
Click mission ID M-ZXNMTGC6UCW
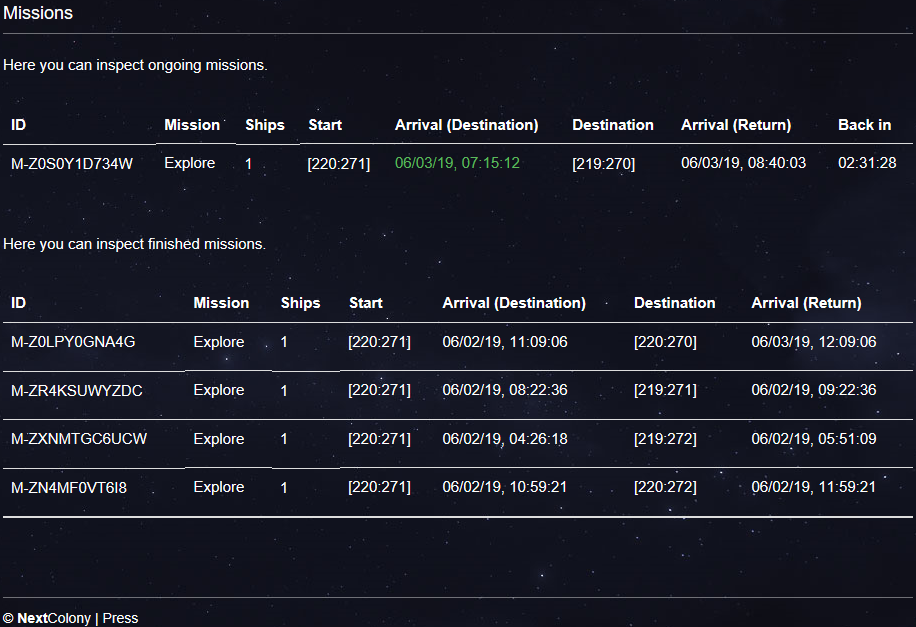coord(79,439)
